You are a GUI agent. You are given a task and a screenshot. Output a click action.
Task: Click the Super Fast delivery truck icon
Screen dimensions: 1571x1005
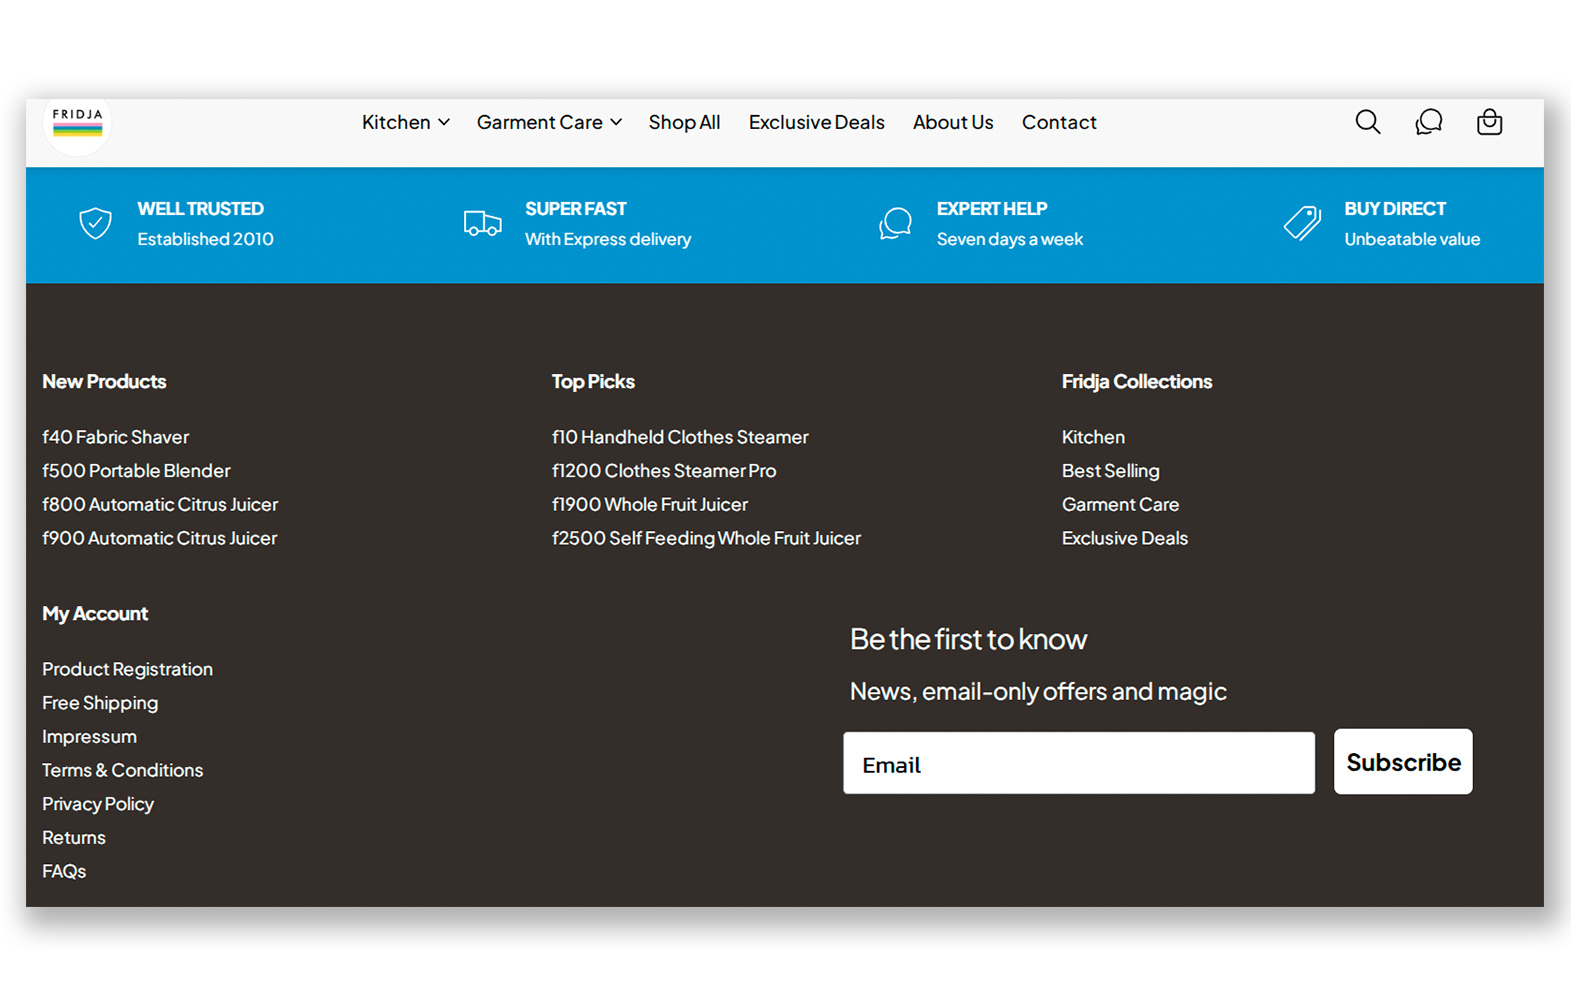point(482,223)
